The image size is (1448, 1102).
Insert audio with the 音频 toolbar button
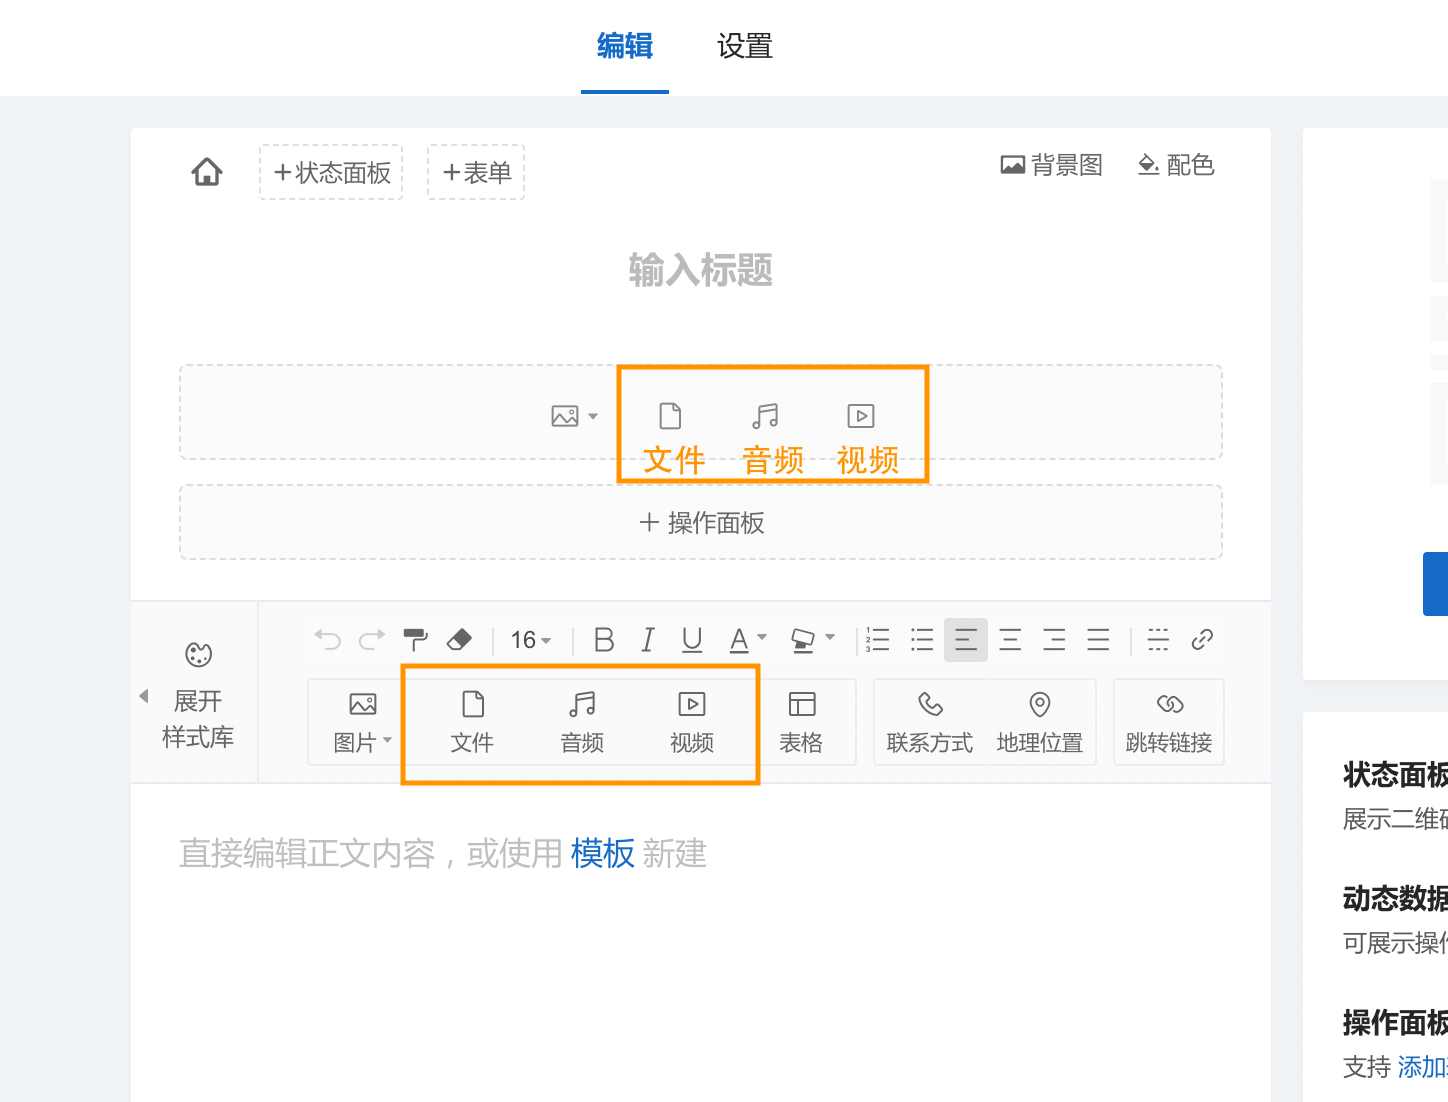coord(581,721)
